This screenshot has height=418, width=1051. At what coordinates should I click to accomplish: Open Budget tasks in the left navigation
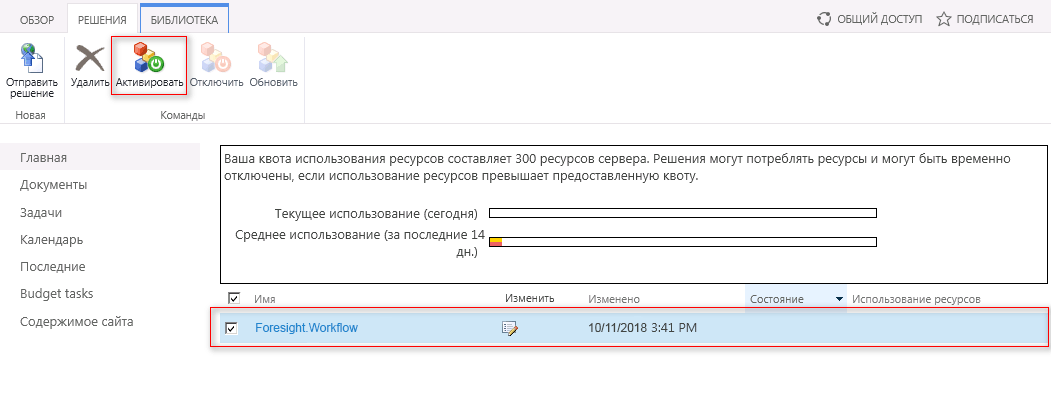coord(56,294)
